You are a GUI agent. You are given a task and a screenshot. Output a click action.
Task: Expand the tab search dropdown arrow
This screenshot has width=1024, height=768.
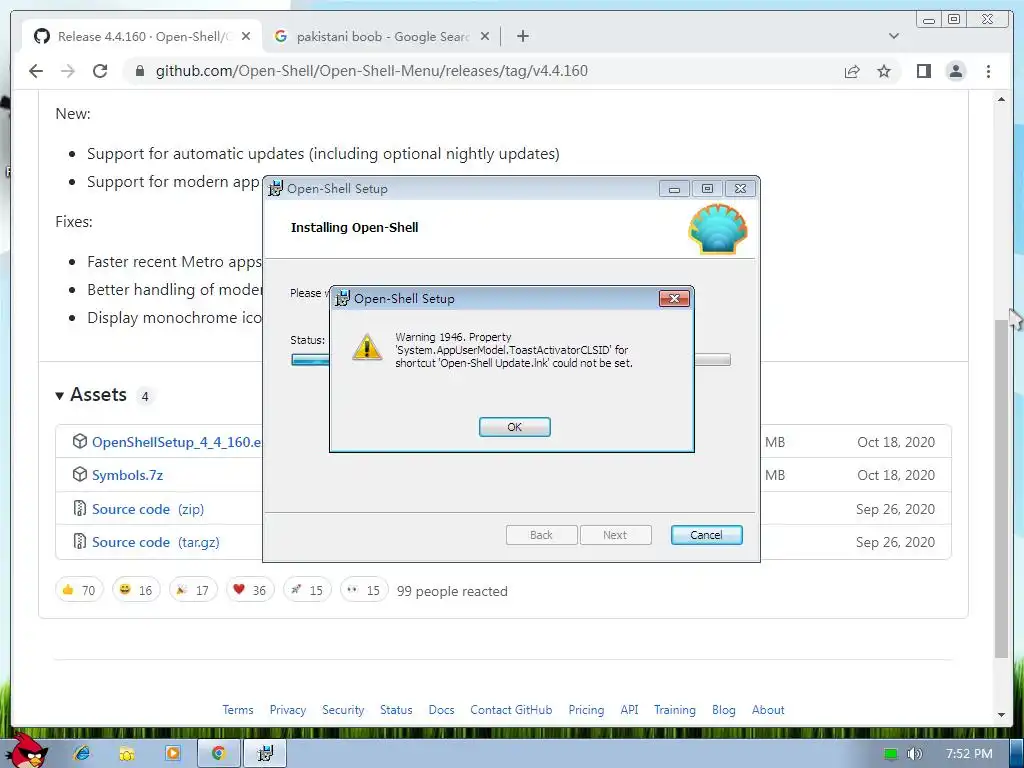pos(894,37)
